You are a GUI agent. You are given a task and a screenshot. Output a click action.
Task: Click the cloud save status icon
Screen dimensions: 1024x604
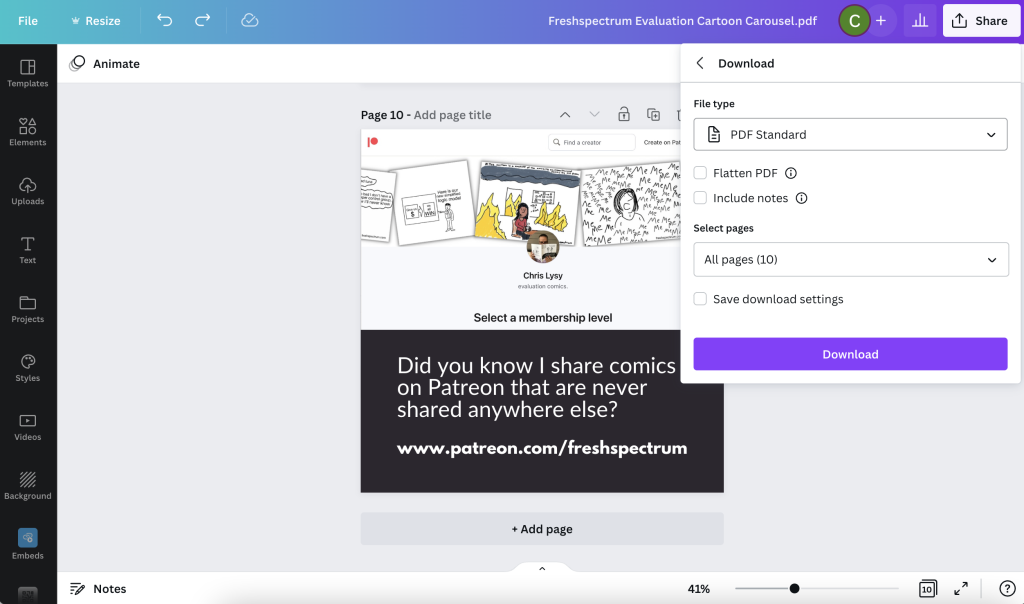click(249, 20)
